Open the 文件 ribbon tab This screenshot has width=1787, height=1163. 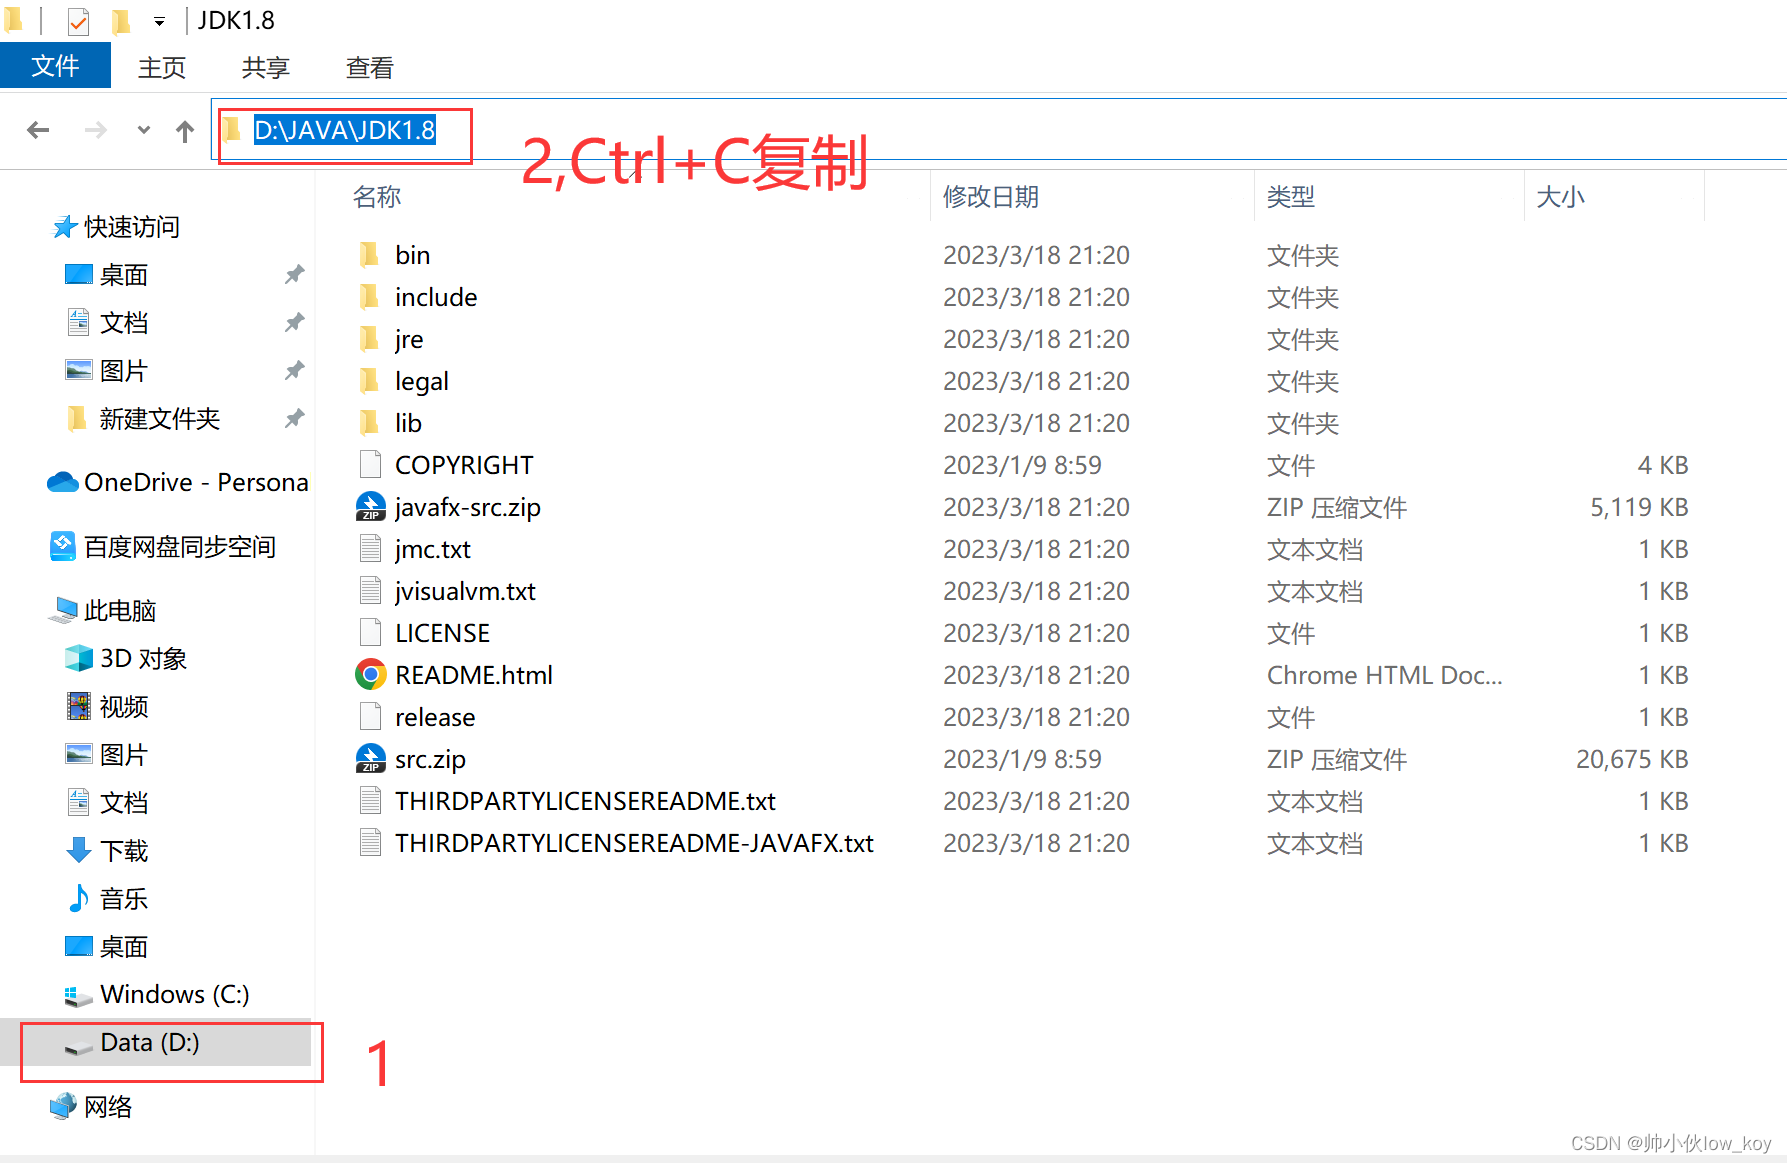point(55,66)
